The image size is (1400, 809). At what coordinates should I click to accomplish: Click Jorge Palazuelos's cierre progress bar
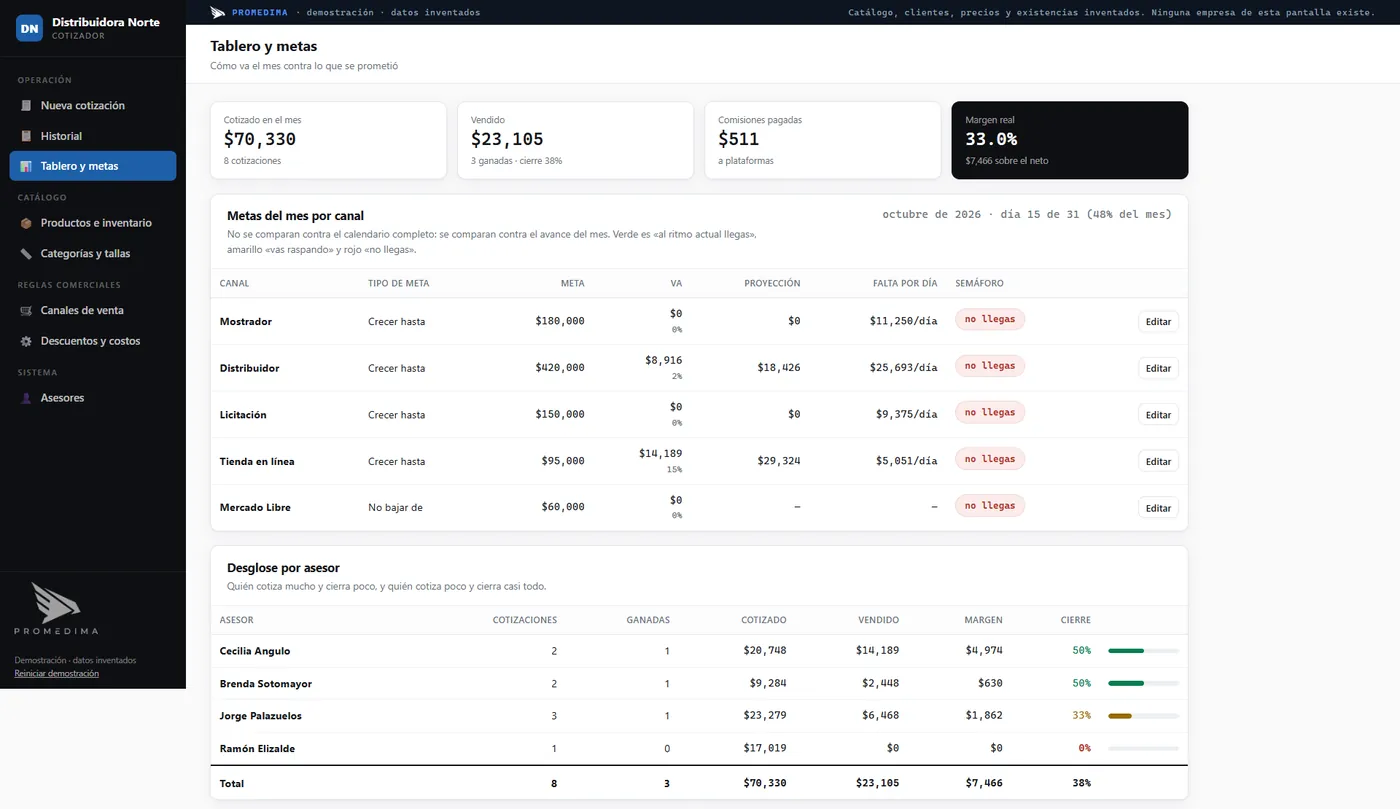click(x=1143, y=716)
